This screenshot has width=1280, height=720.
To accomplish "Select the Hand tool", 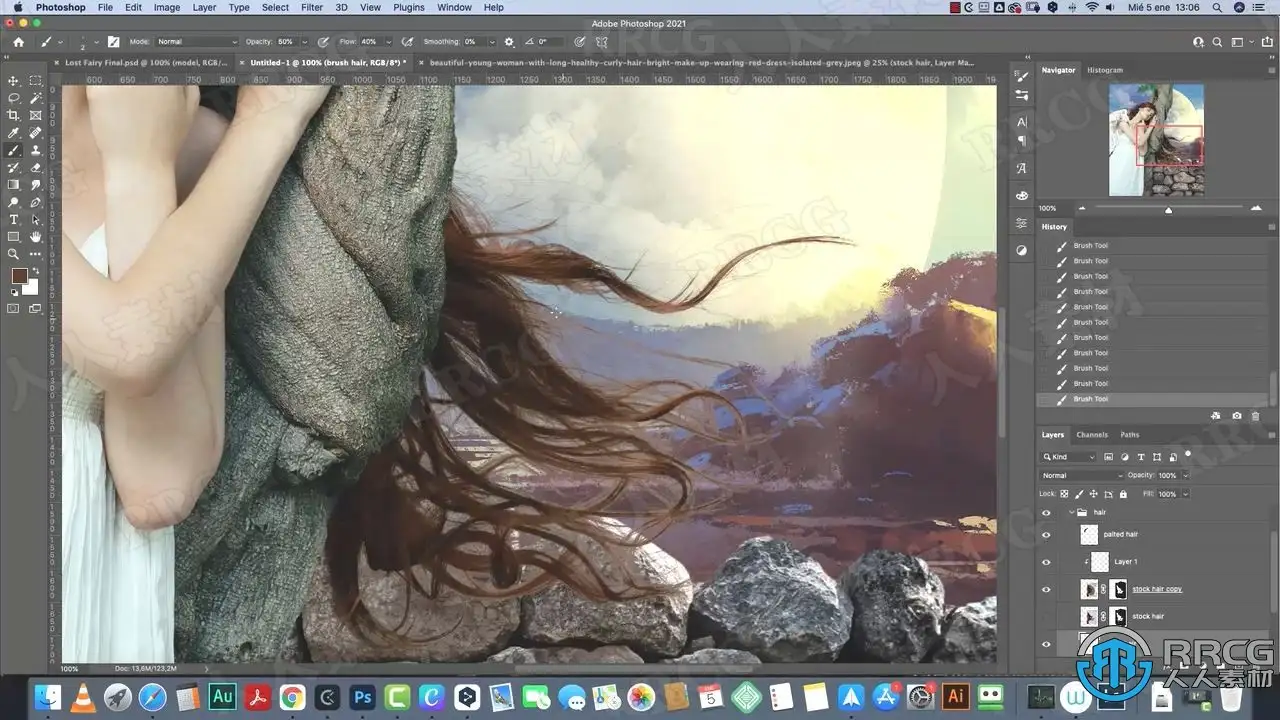I will point(36,237).
